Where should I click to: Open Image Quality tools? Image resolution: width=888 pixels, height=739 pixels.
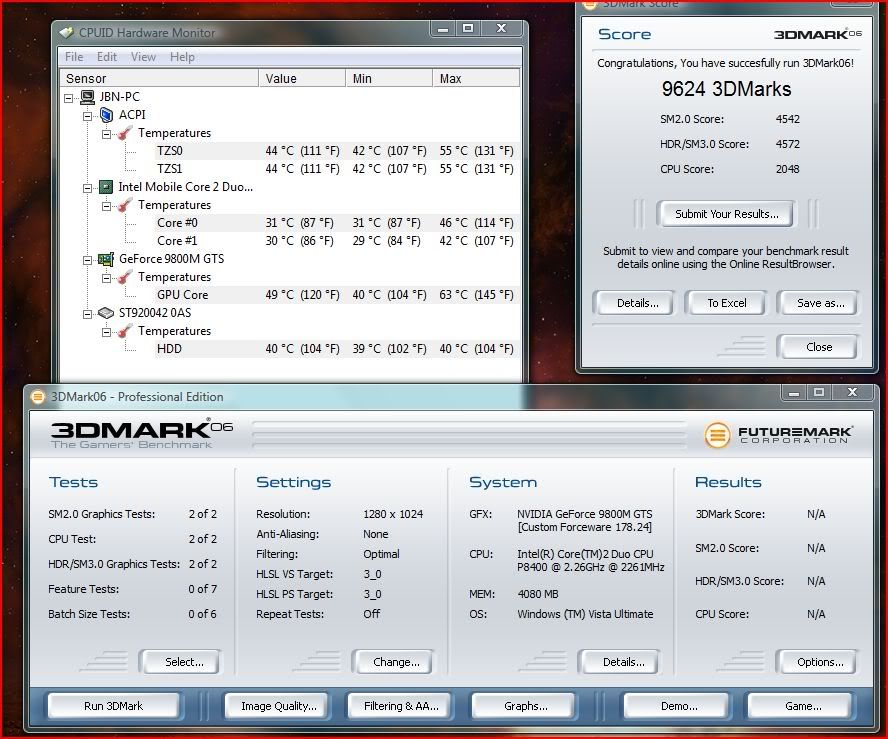point(278,706)
